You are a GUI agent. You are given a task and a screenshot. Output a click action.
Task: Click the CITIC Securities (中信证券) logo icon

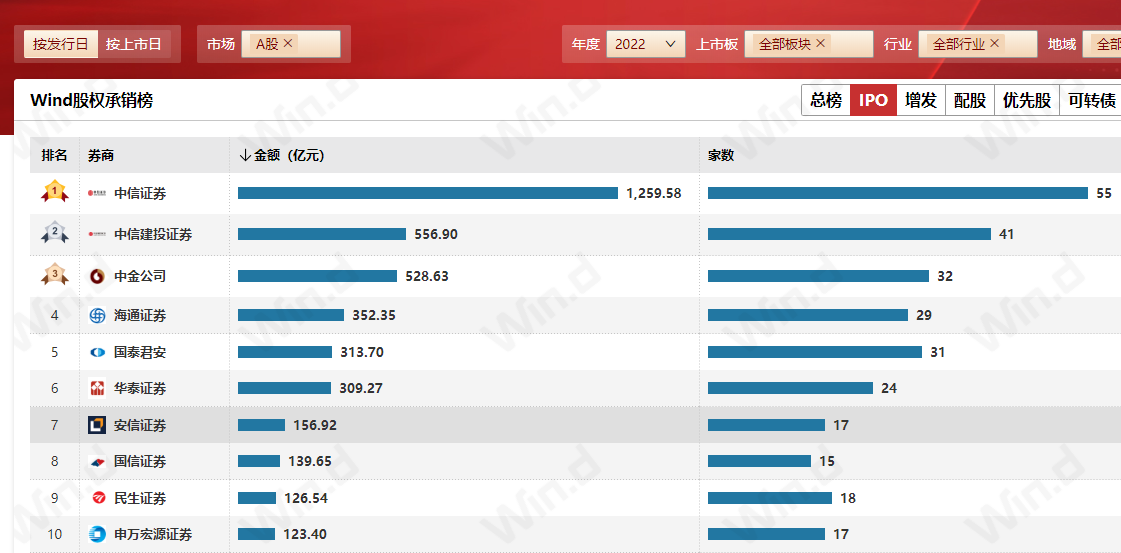click(x=97, y=193)
